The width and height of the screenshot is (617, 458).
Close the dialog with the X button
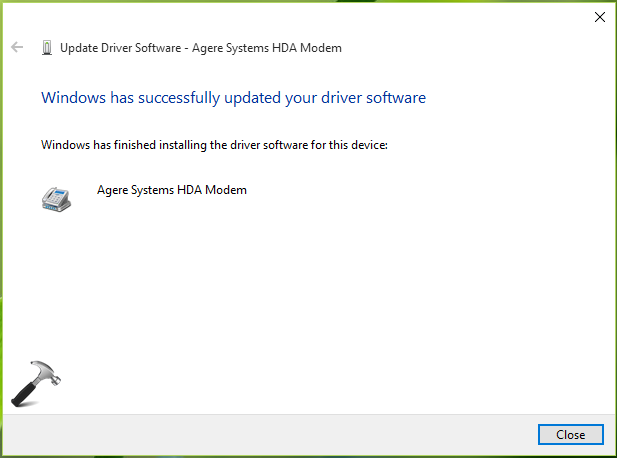click(600, 17)
